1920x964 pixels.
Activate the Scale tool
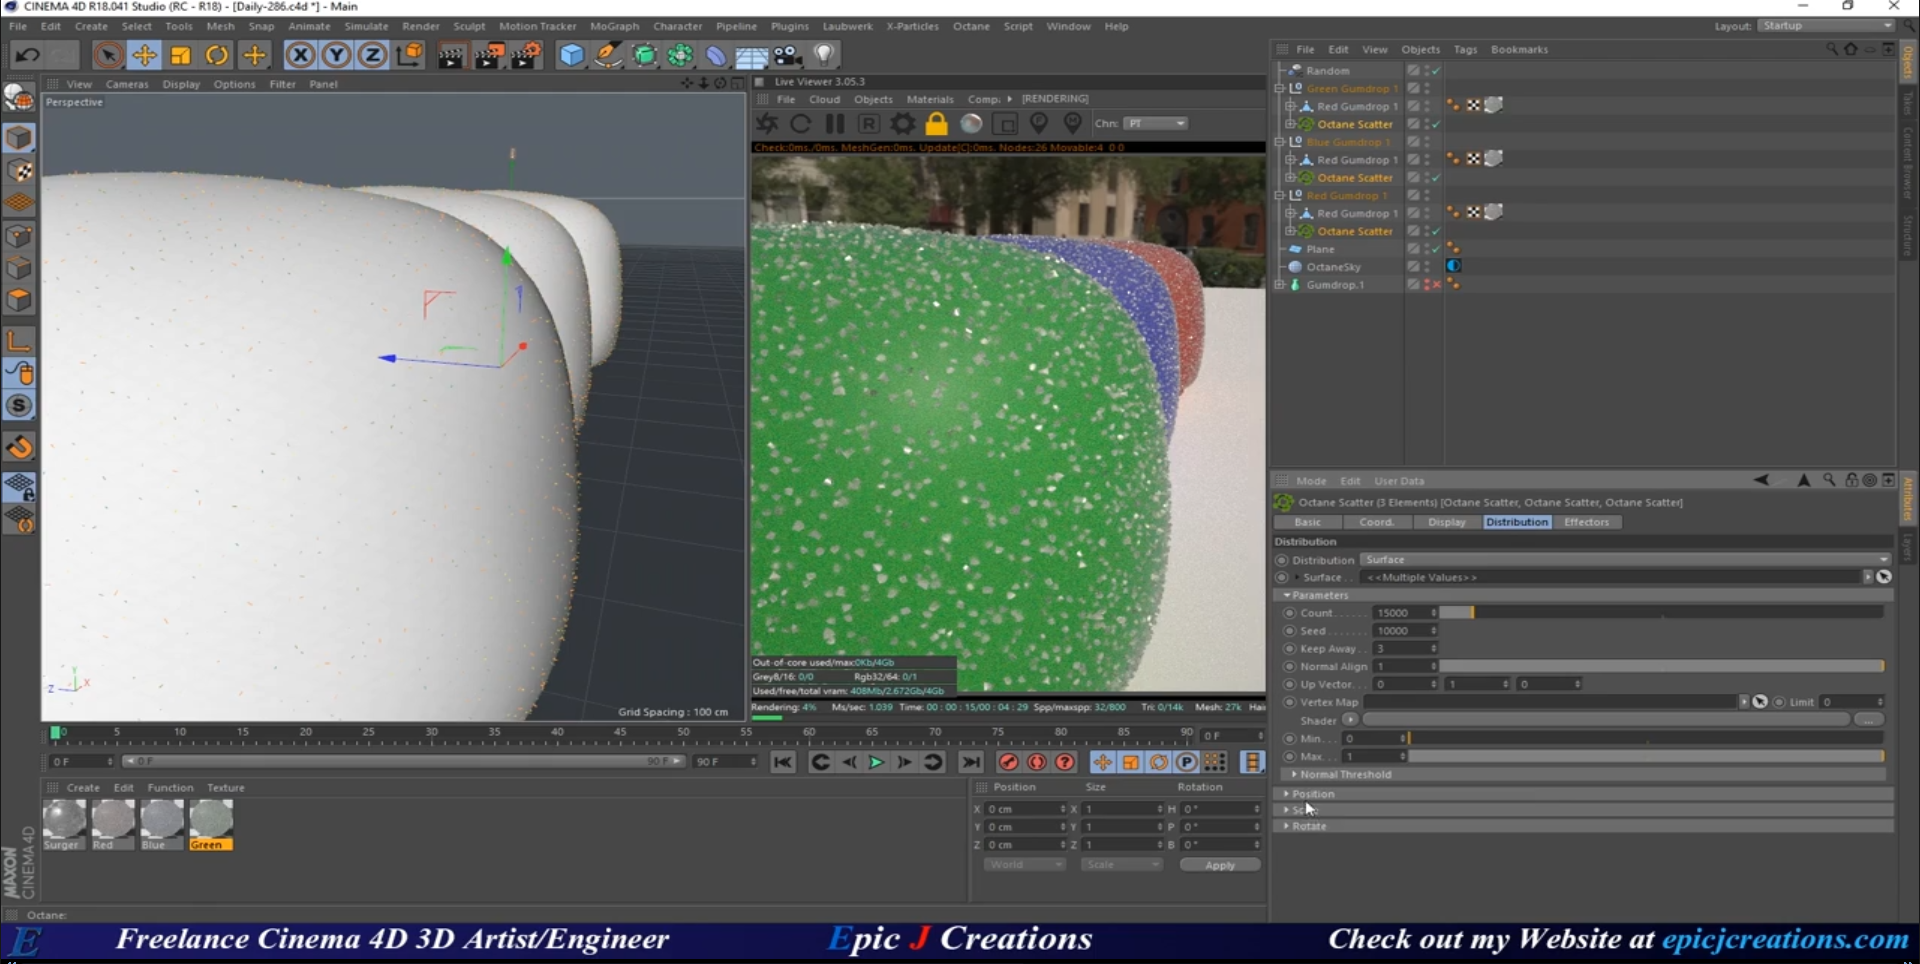pos(180,55)
